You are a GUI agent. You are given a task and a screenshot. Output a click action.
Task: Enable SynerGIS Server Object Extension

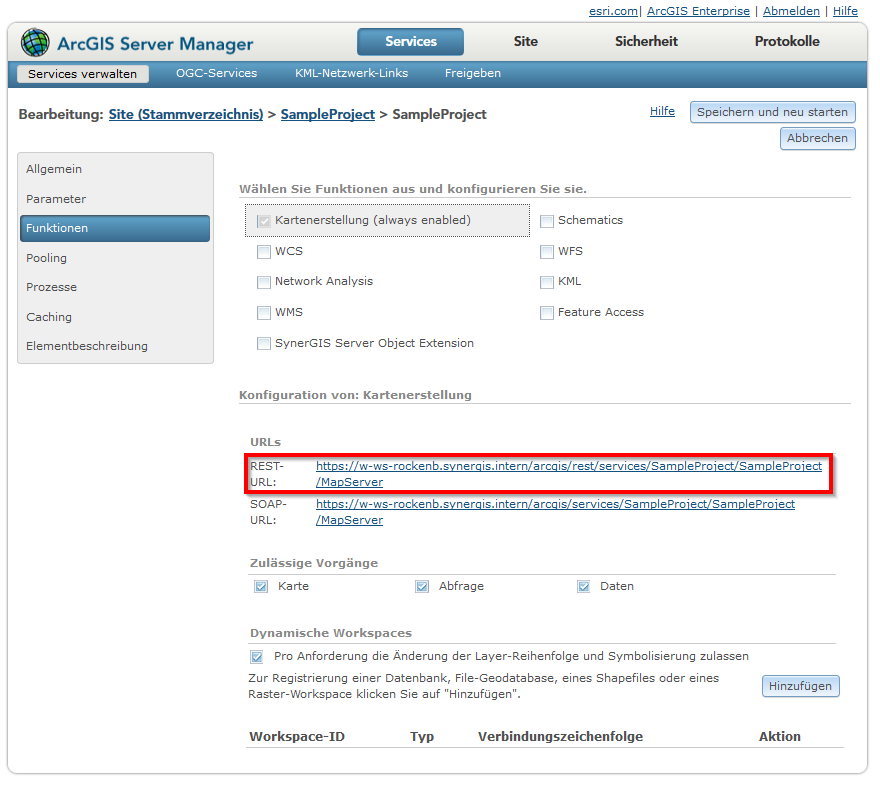point(263,344)
